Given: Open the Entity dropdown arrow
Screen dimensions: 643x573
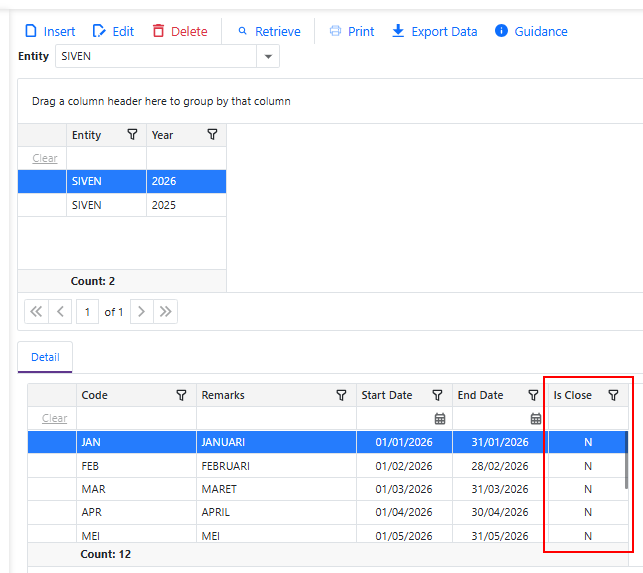Looking at the screenshot, I should pyautogui.click(x=268, y=56).
